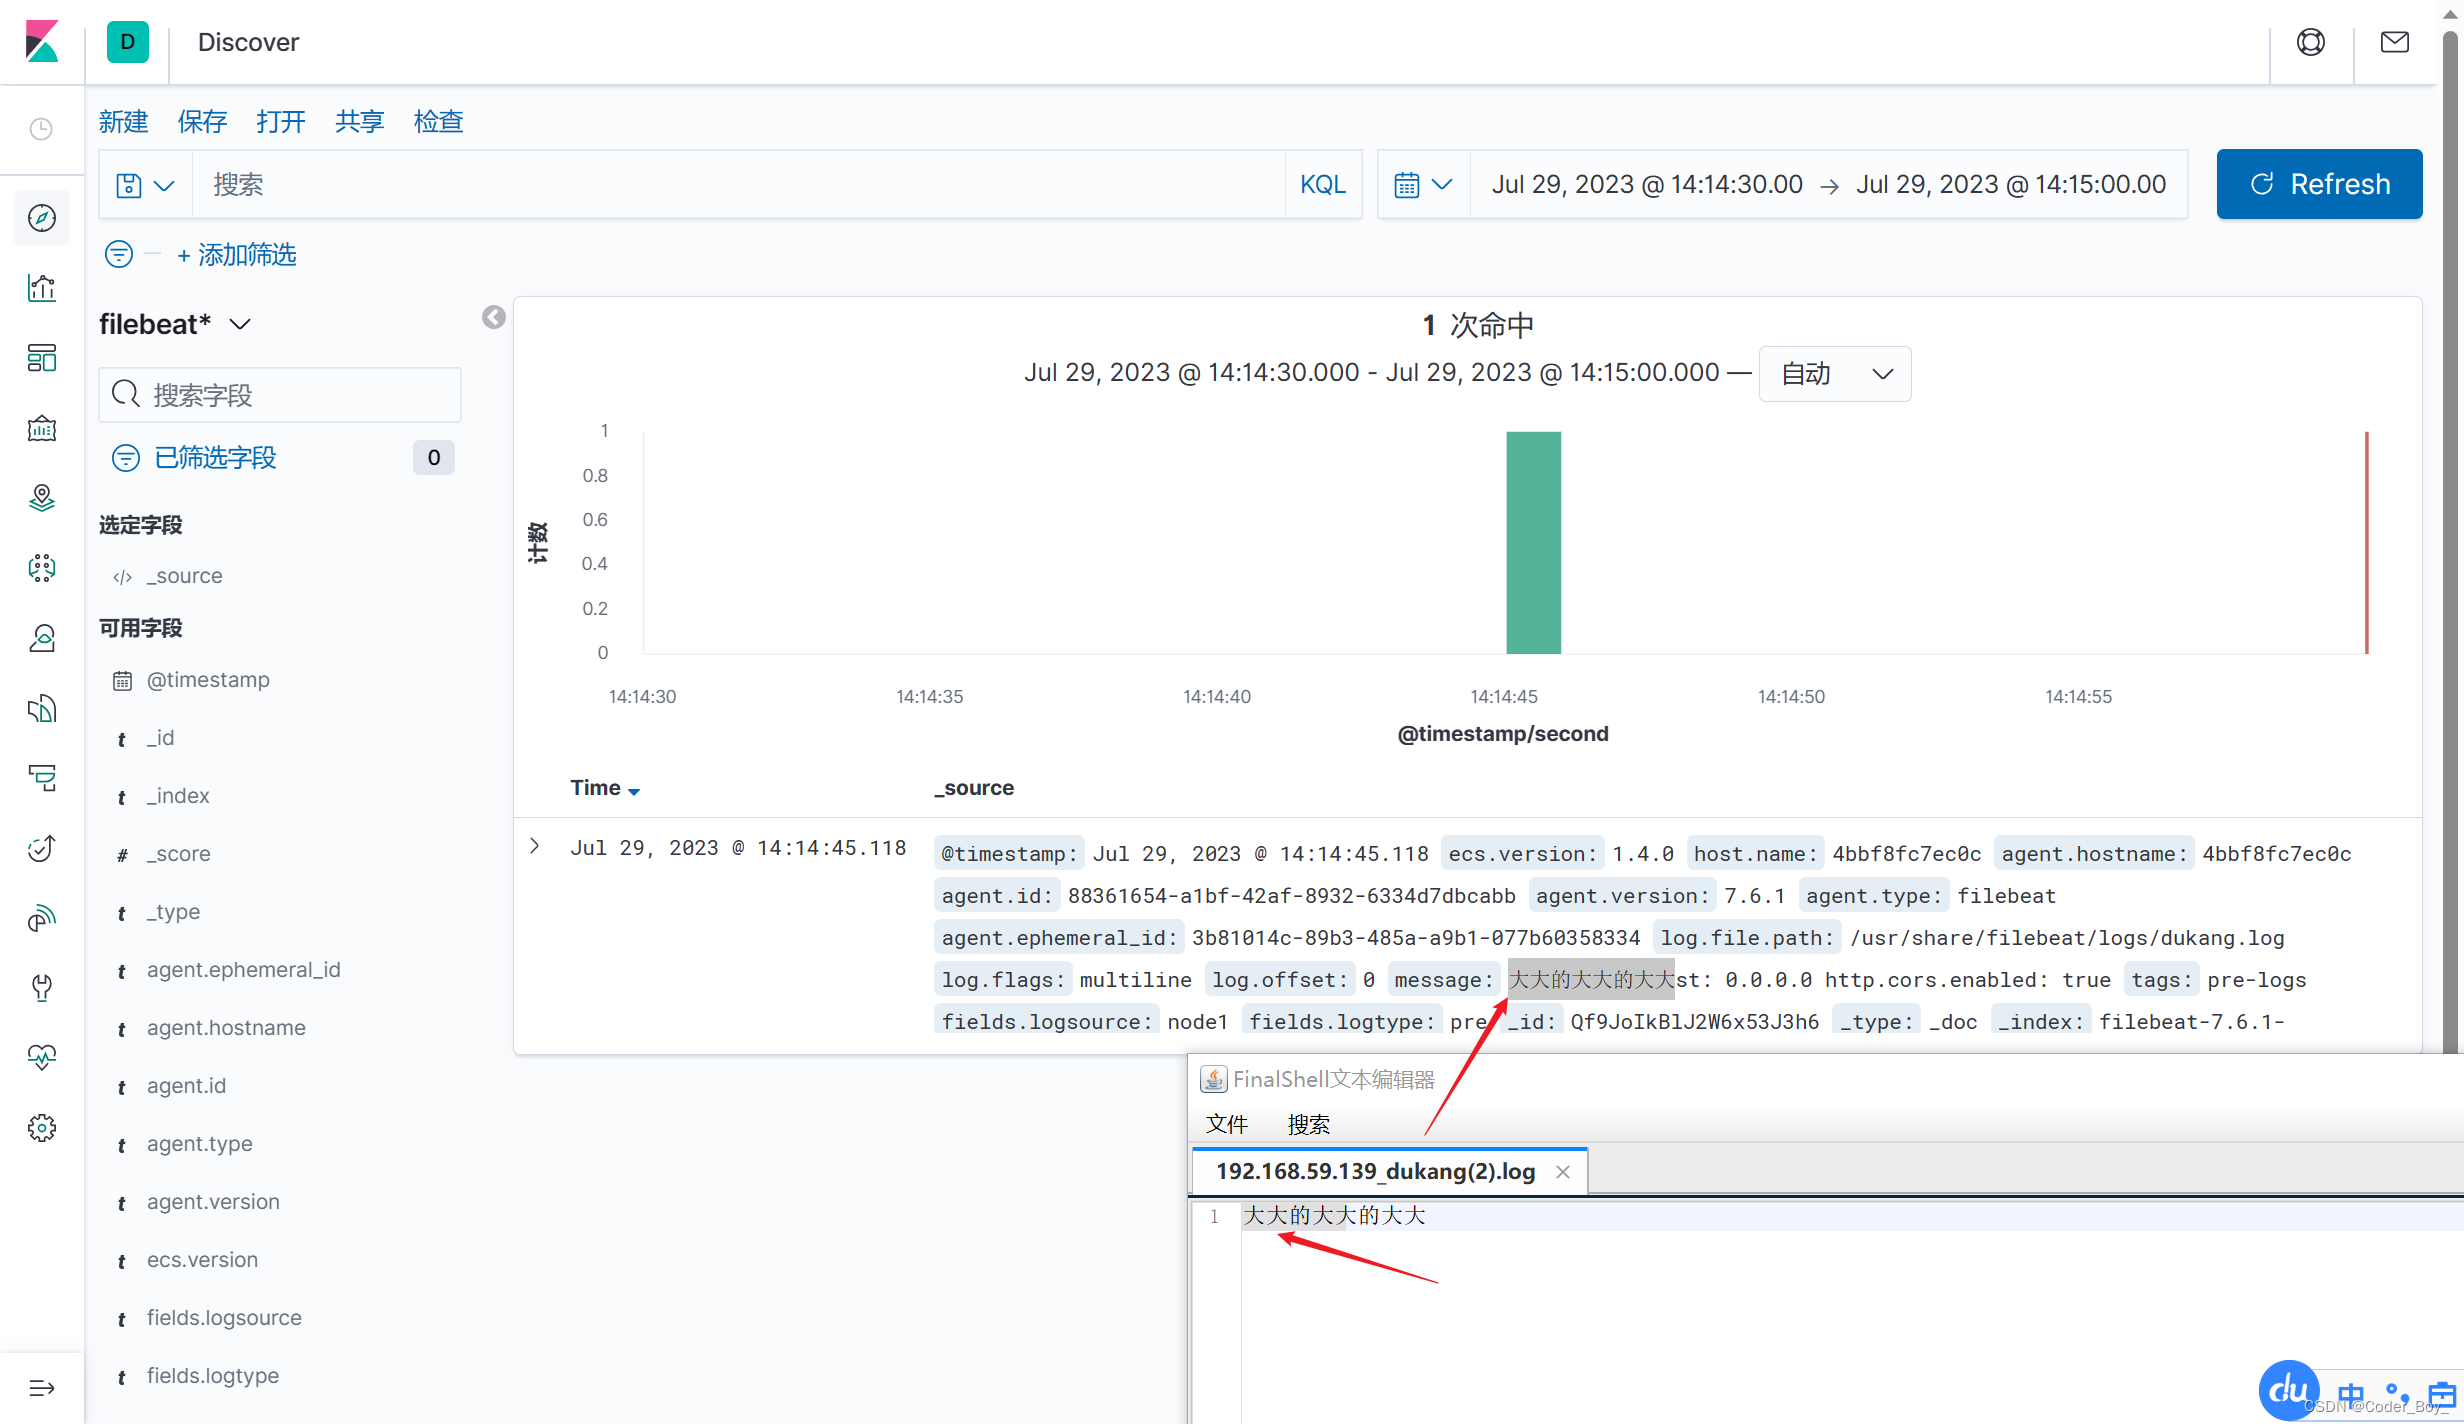Viewport: 2464px width, 1424px height.
Task: Sort by the Time column
Action: click(x=605, y=788)
